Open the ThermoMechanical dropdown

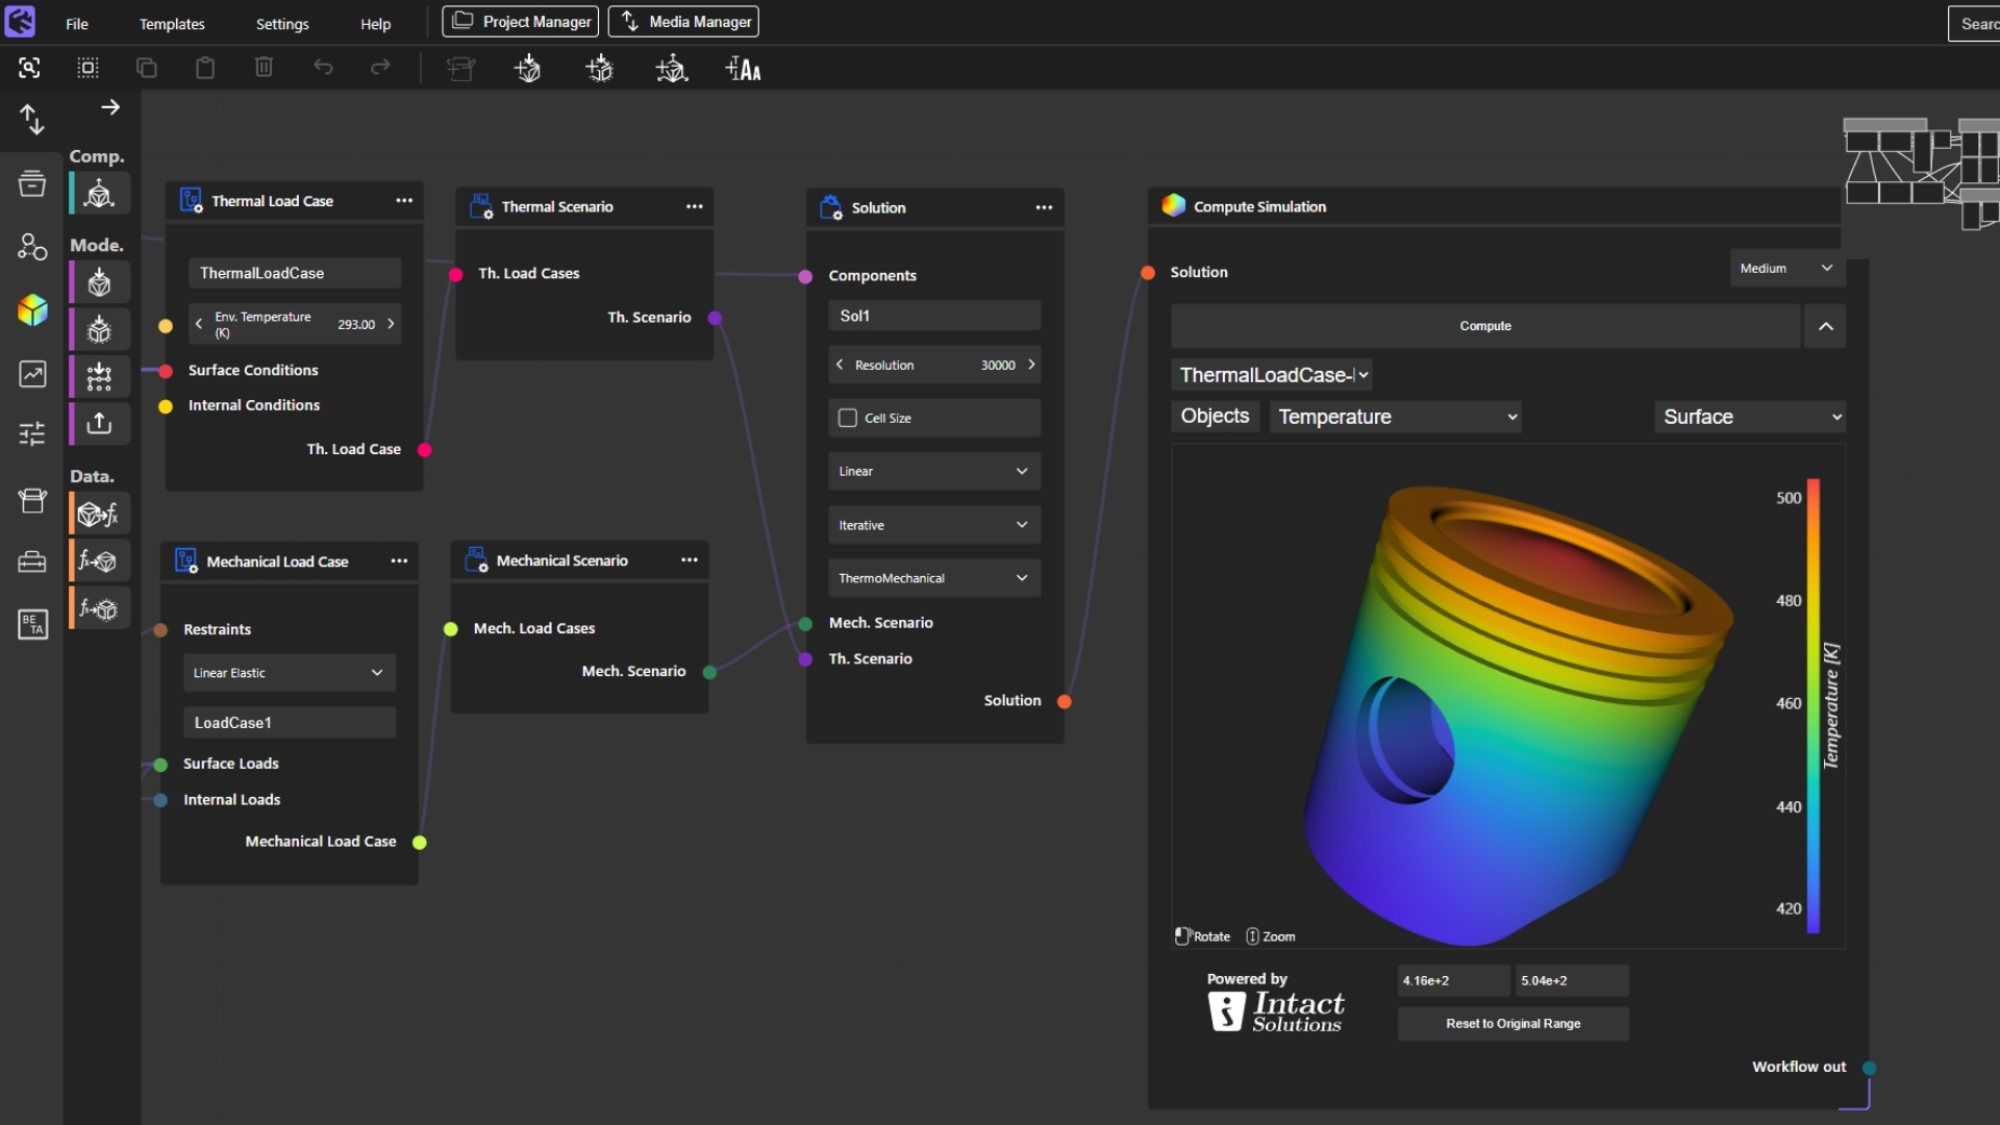pyautogui.click(x=933, y=578)
